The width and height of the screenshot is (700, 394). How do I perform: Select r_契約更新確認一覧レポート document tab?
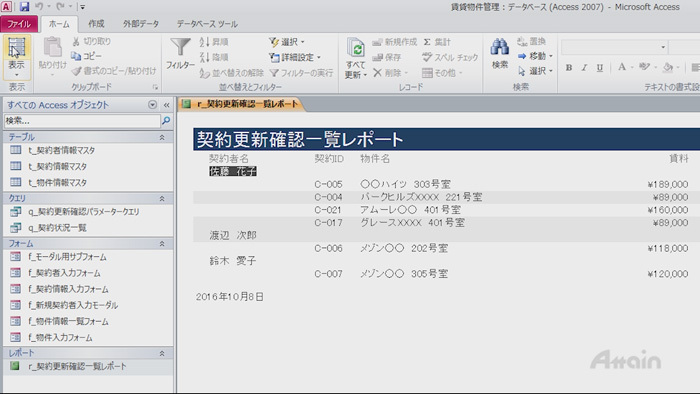(241, 104)
